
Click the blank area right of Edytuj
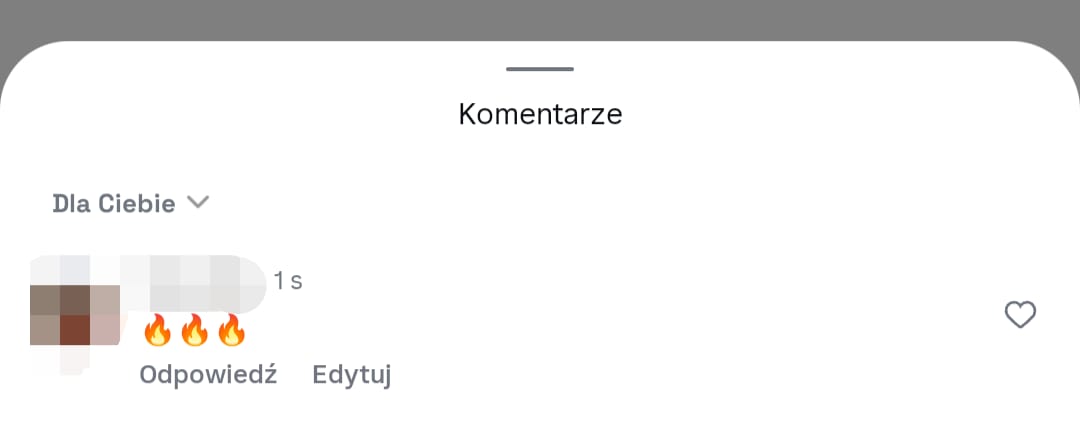[x=650, y=375]
